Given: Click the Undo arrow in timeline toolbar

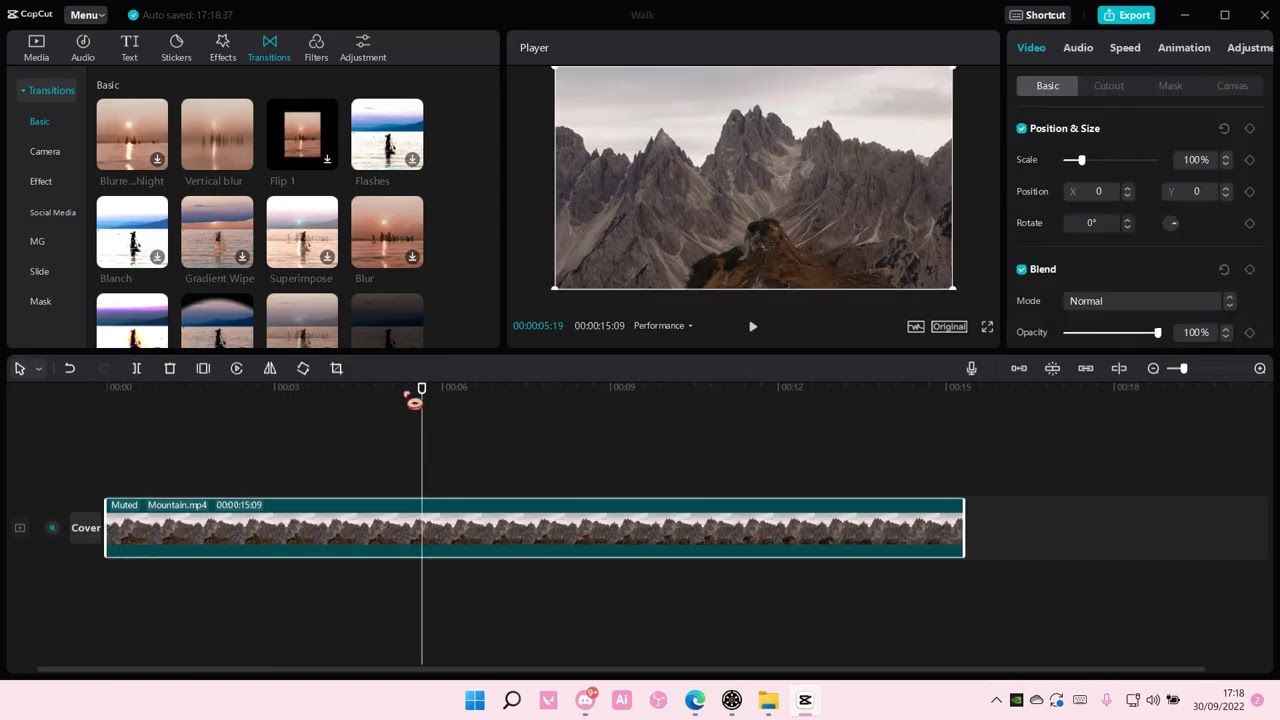Looking at the screenshot, I should tap(70, 369).
